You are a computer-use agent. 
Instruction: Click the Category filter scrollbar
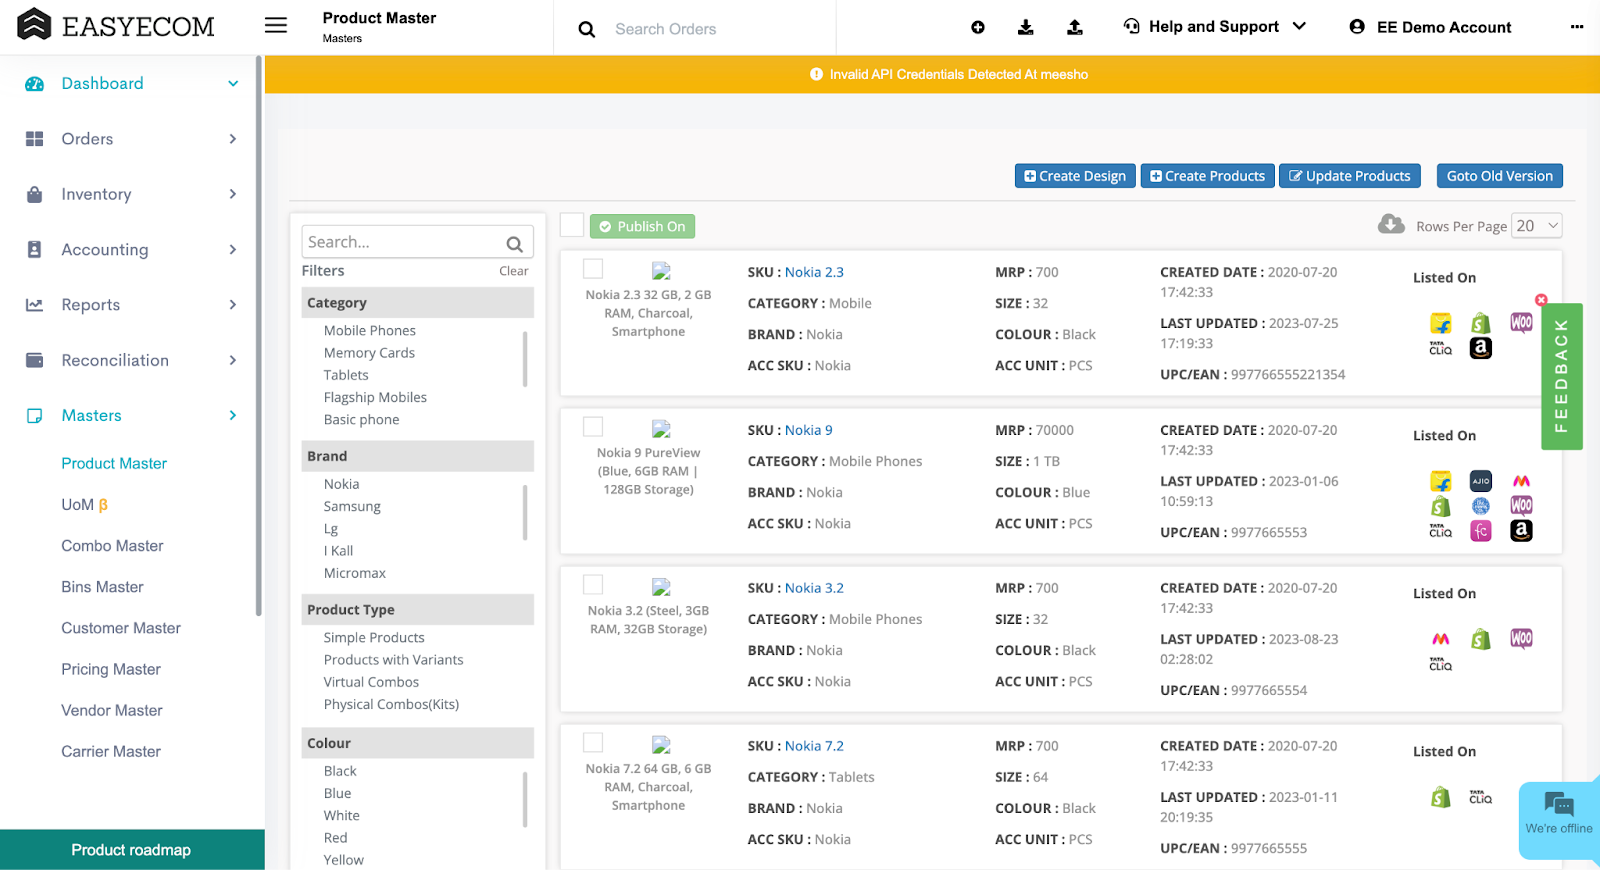[525, 359]
